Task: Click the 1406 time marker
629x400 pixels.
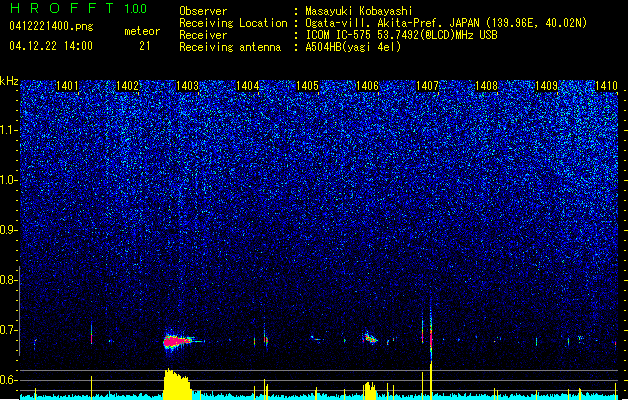Action: (367, 86)
